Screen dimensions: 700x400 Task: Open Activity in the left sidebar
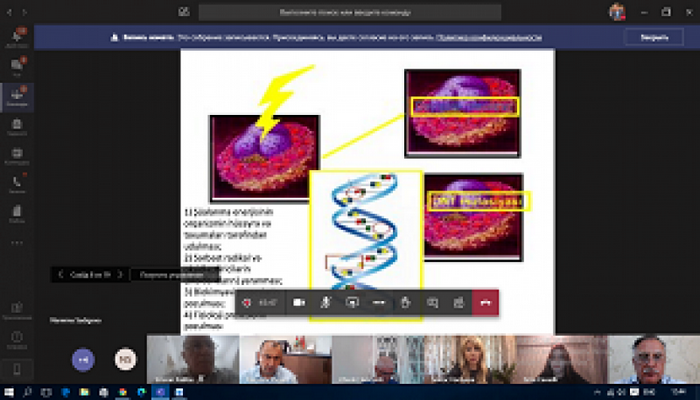(x=16, y=39)
